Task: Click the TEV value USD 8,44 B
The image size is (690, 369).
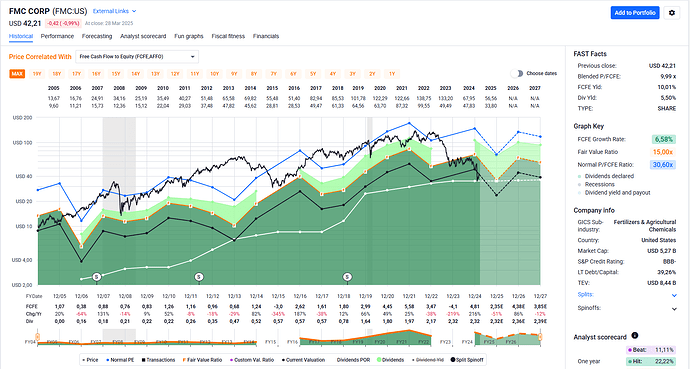Action: click(661, 283)
